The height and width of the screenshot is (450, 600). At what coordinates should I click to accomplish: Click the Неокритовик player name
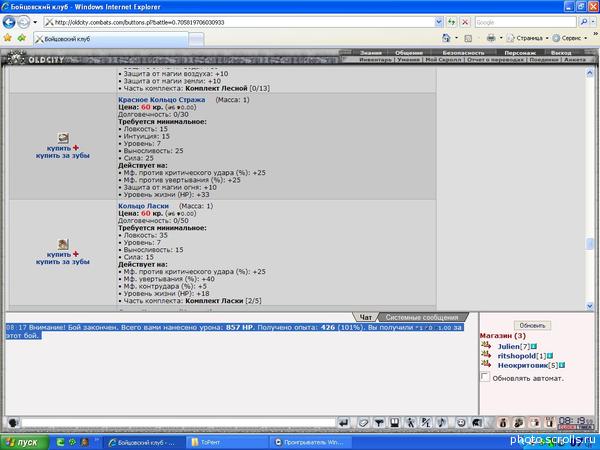click(x=523, y=365)
